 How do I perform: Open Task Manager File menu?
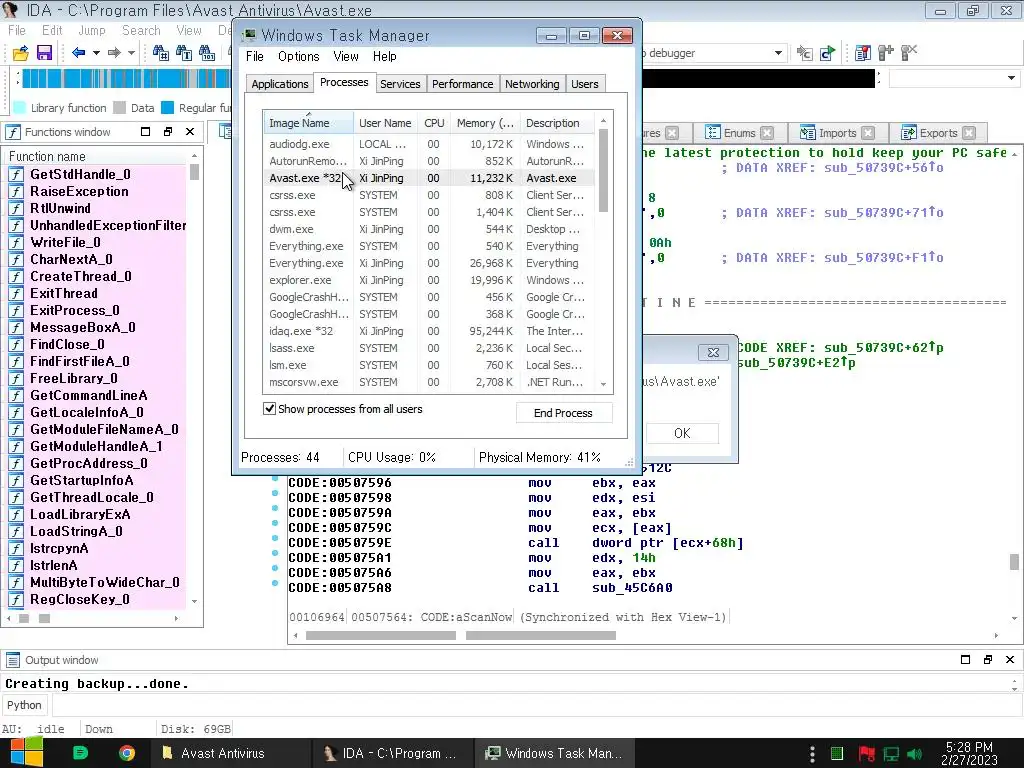pos(255,56)
